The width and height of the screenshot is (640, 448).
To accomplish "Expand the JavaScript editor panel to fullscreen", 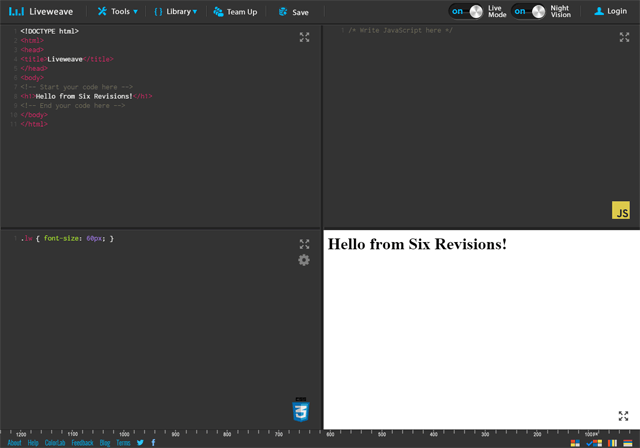I will point(624,37).
